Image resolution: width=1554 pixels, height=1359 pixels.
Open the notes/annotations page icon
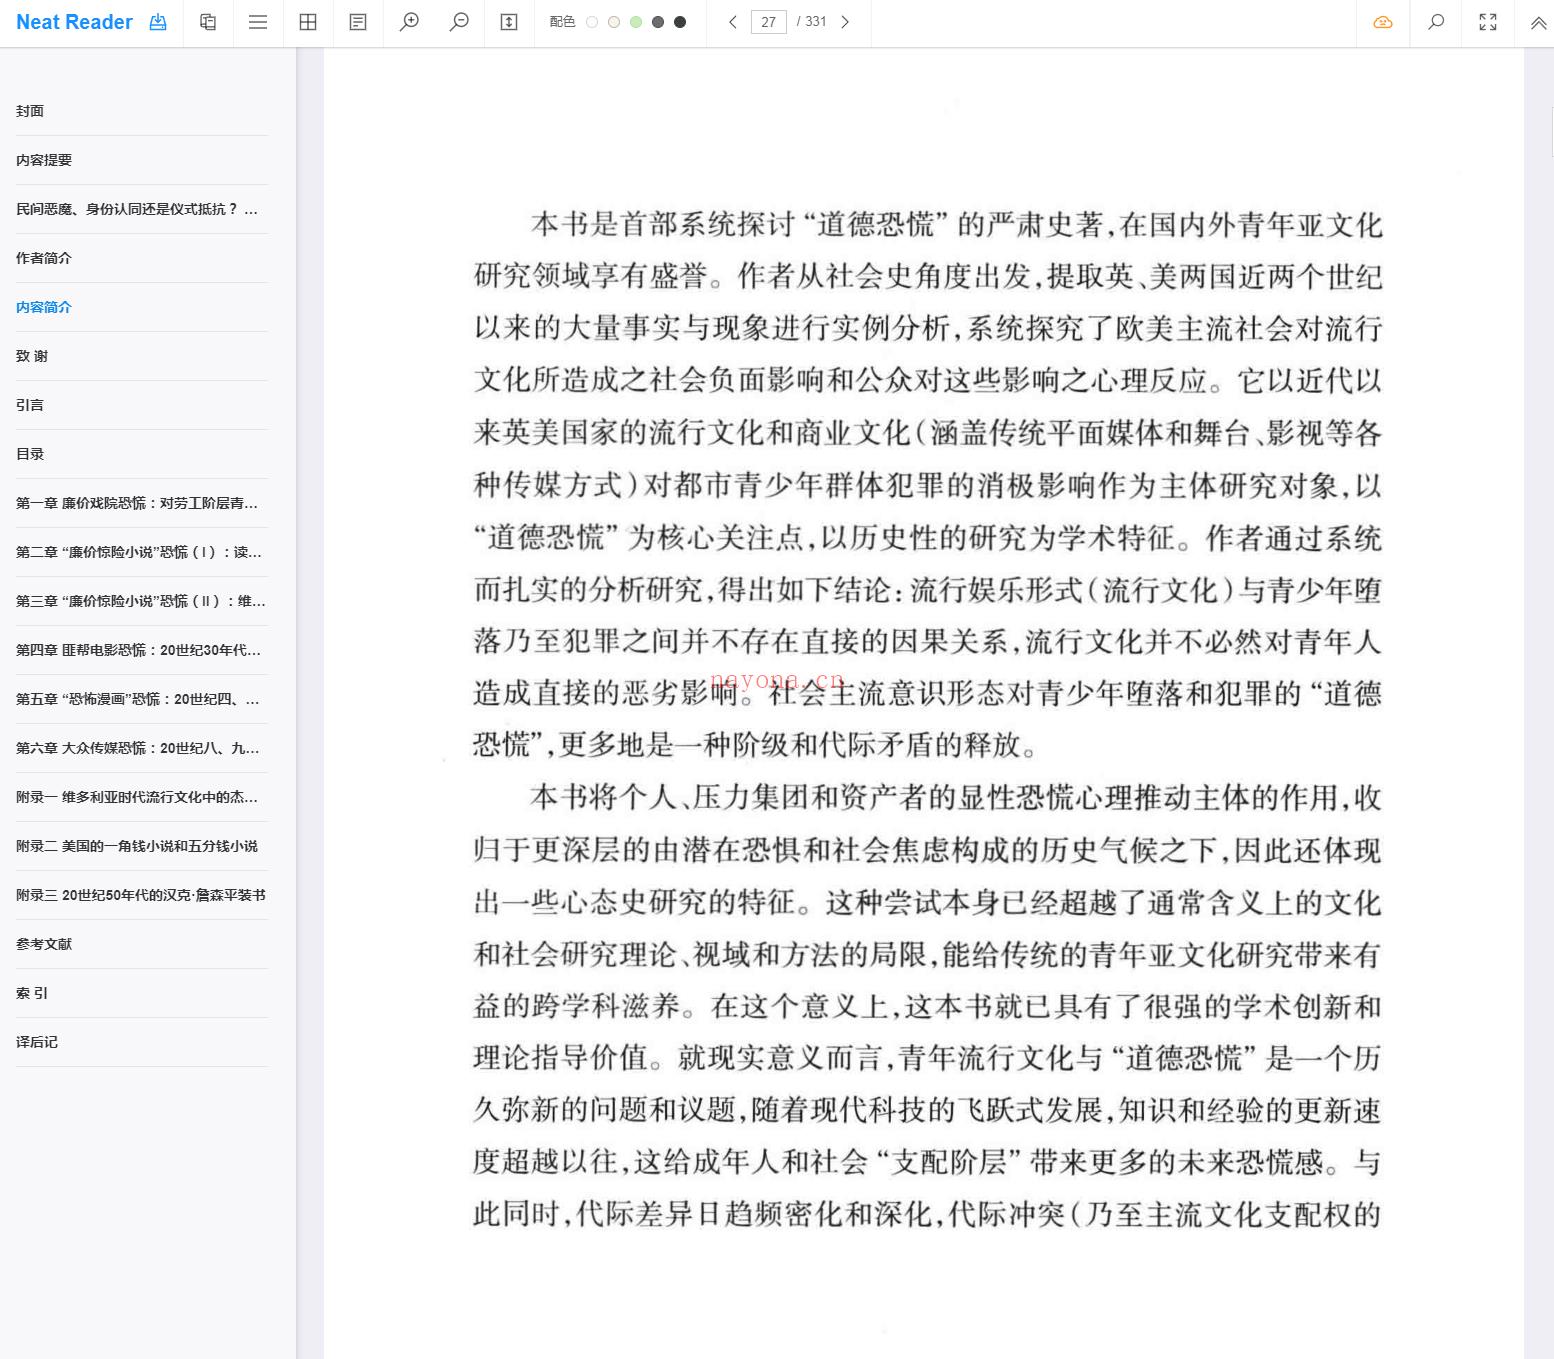click(x=358, y=22)
